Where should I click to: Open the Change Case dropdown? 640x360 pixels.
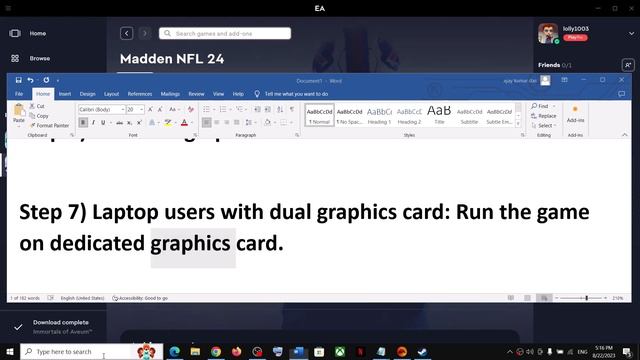[x=174, y=109]
